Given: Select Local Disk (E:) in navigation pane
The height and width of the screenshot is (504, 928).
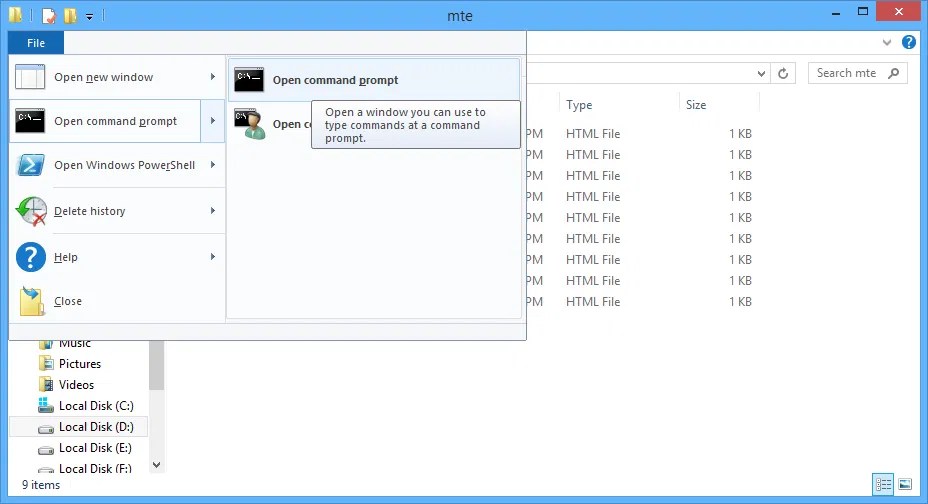Looking at the screenshot, I should coord(95,448).
